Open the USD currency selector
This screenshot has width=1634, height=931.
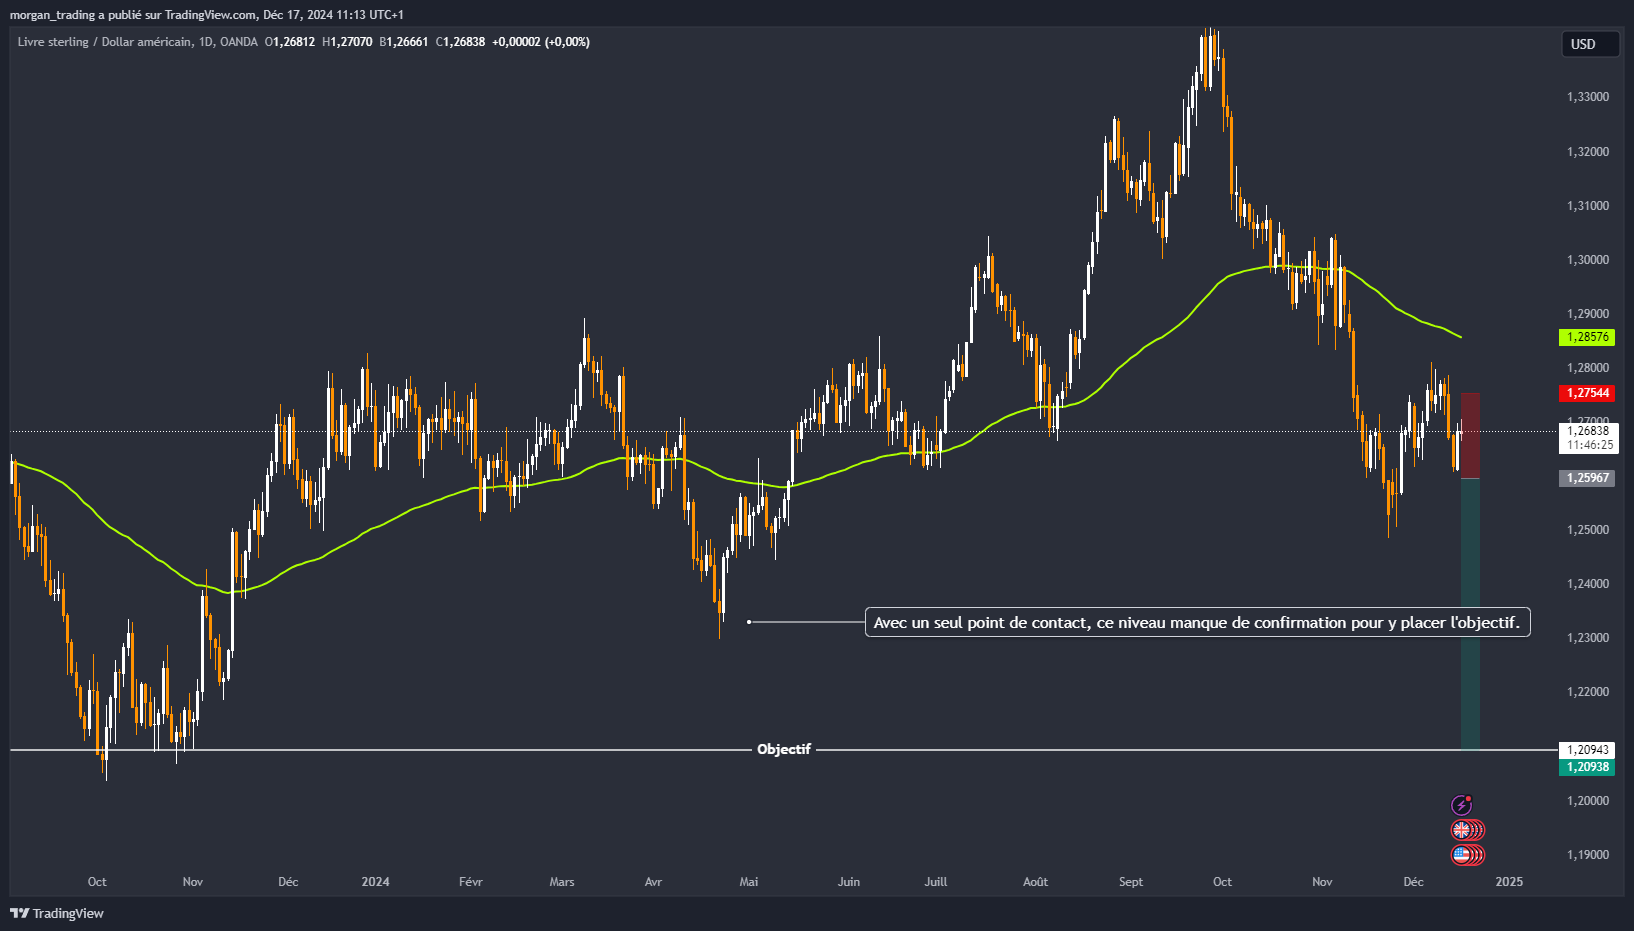[x=1590, y=44]
